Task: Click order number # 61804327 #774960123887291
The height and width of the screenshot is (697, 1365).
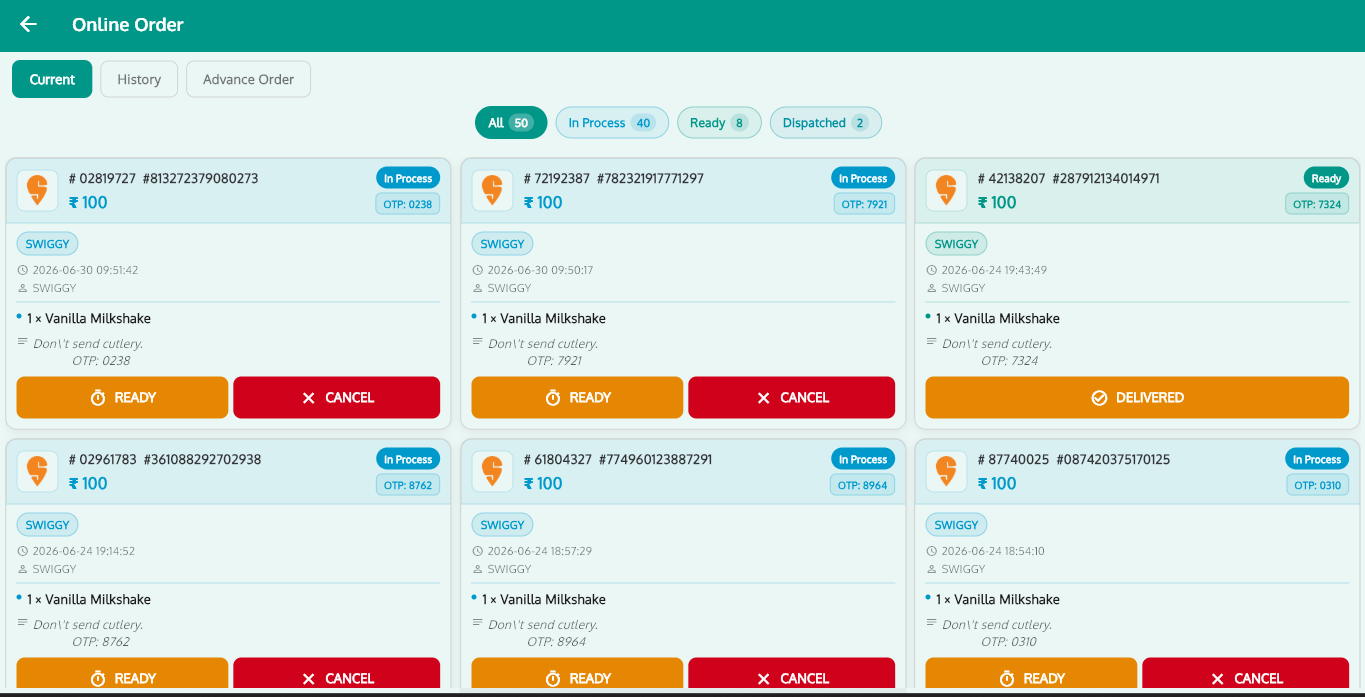Action: point(618,459)
